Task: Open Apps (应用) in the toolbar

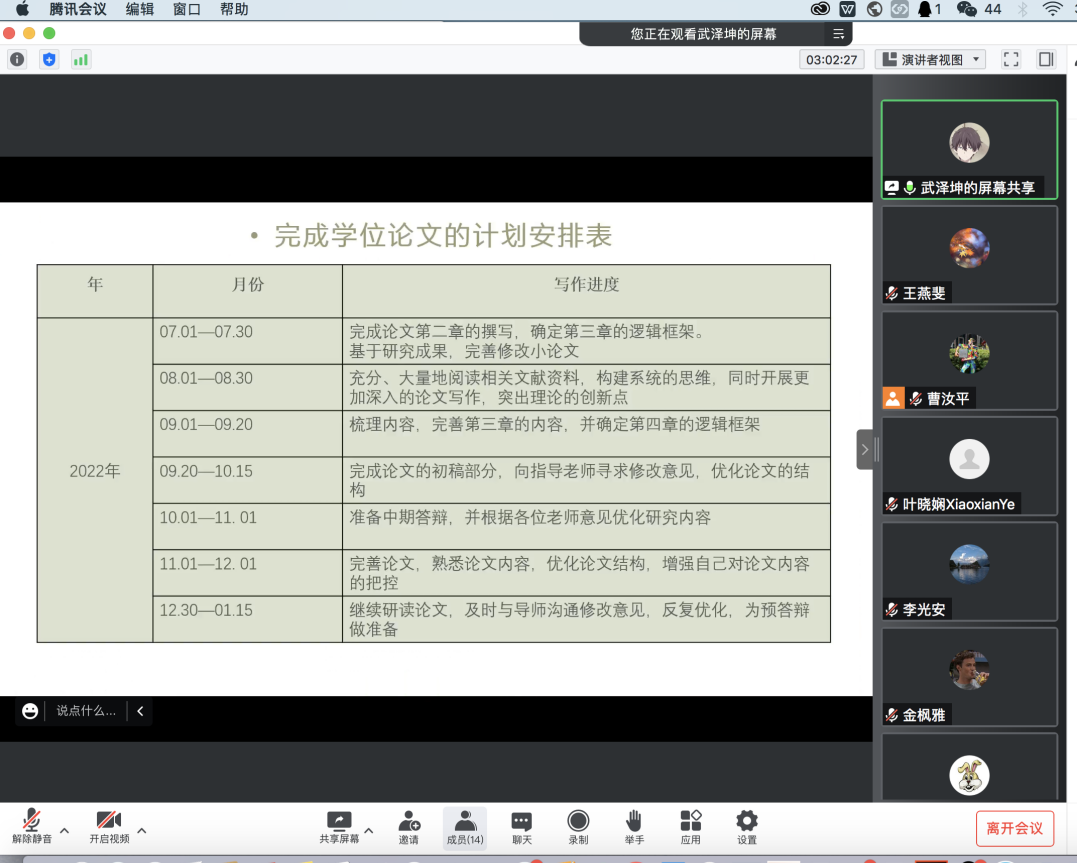Action: tap(690, 827)
